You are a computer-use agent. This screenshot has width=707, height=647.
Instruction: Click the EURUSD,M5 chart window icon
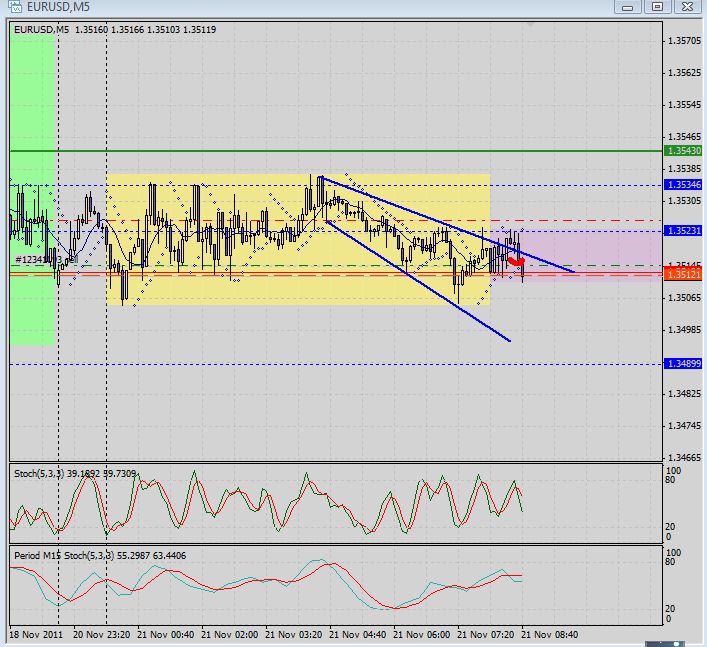15,6
